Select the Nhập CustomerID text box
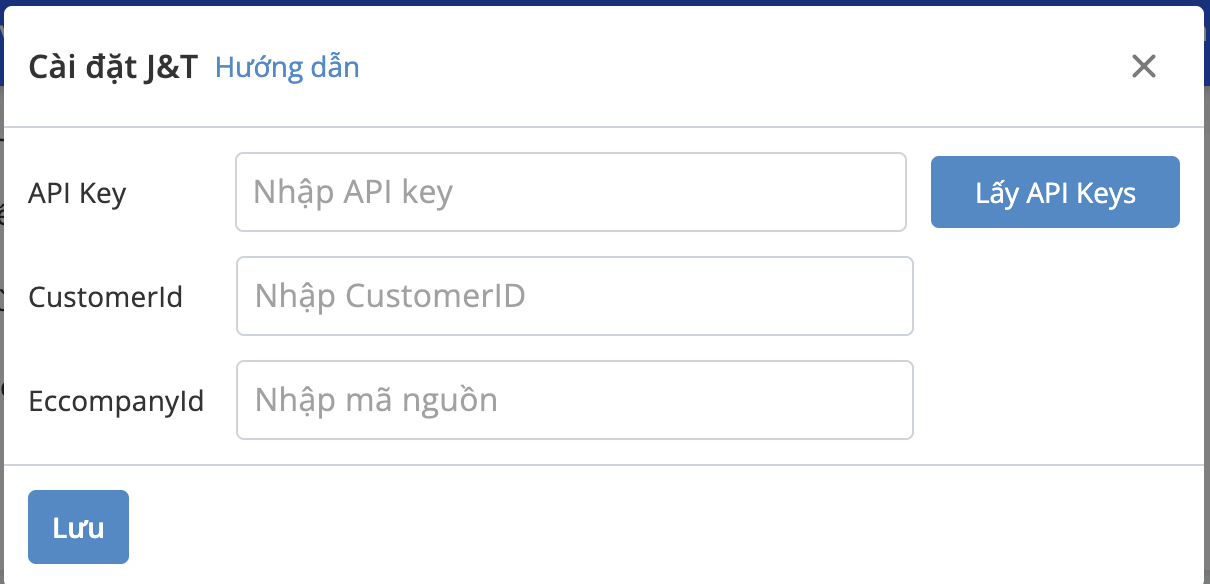 point(575,296)
